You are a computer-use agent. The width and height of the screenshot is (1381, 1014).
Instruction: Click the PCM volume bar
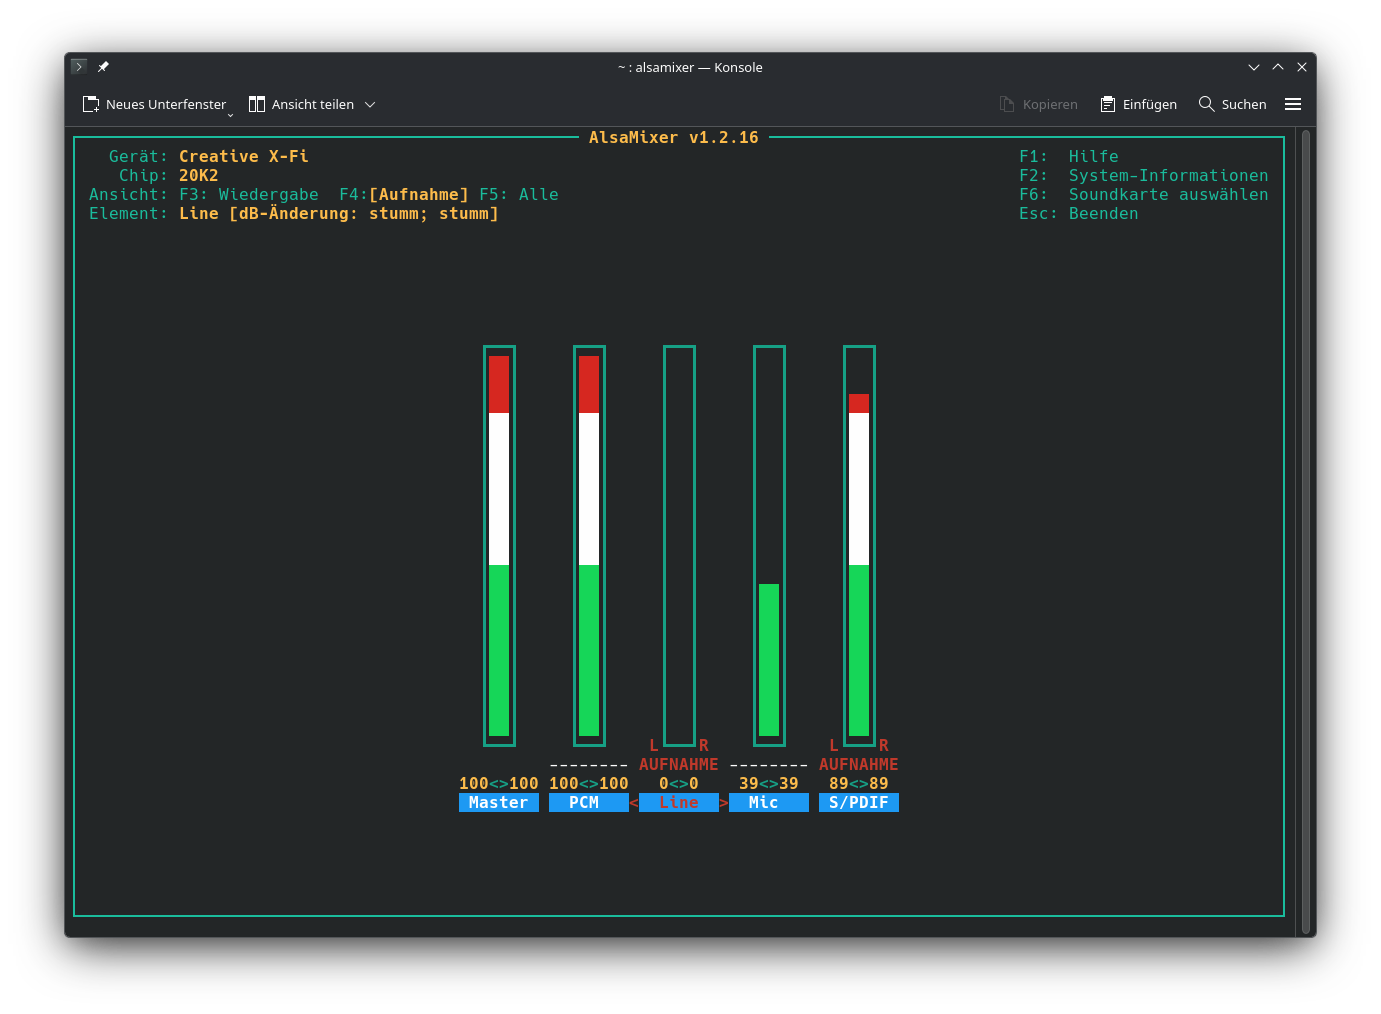tap(589, 546)
